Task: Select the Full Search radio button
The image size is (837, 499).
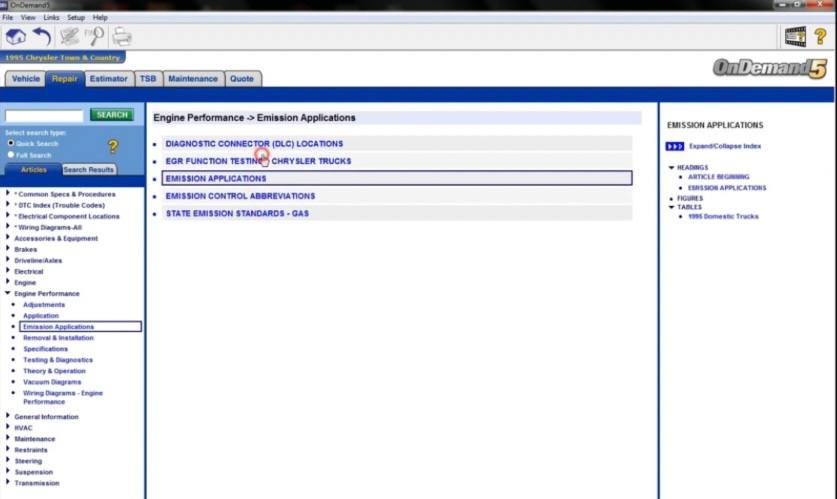Action: [x=11, y=155]
